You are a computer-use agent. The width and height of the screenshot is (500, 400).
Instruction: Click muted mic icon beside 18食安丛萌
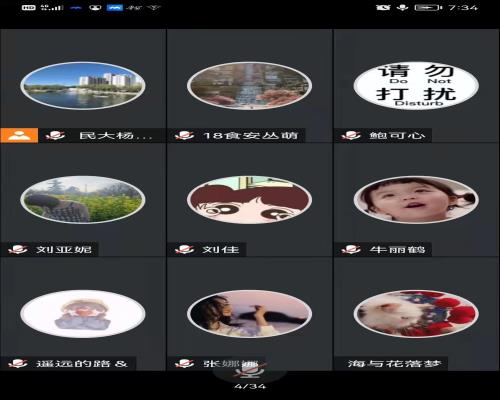tap(184, 135)
